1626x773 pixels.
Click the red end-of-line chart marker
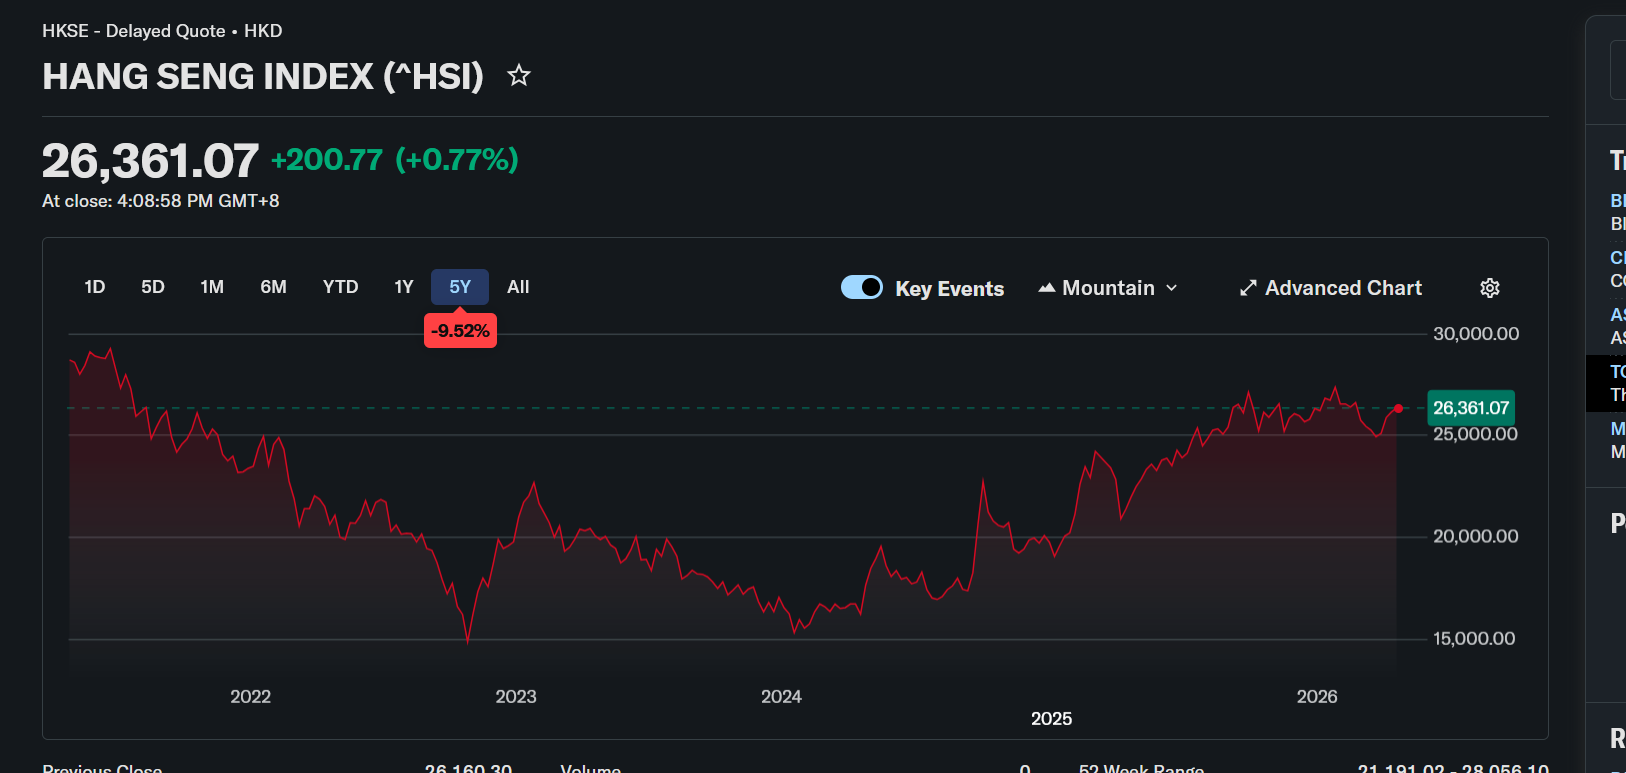coord(1398,408)
